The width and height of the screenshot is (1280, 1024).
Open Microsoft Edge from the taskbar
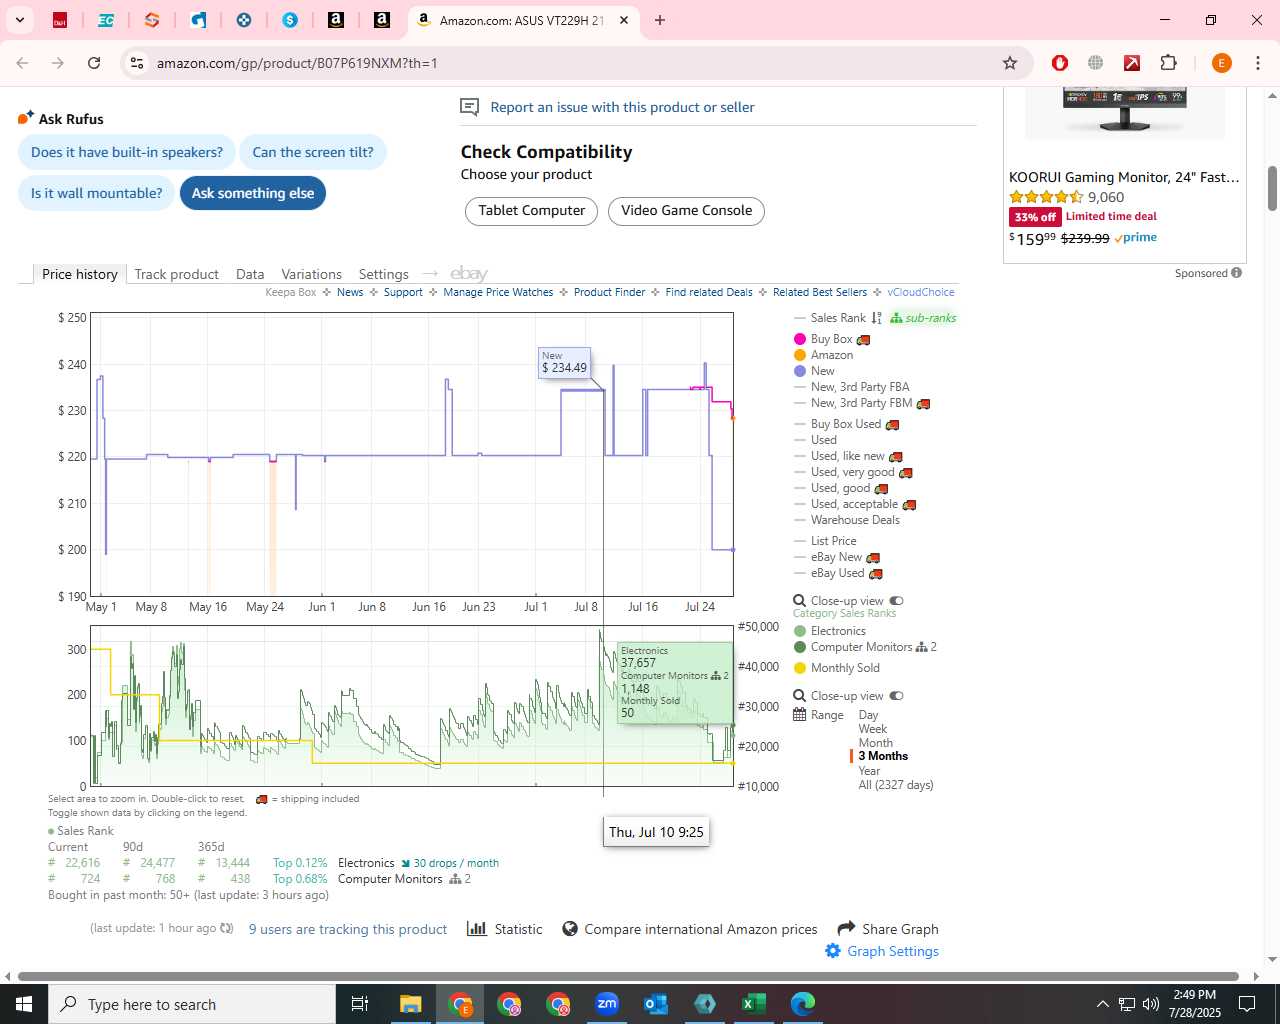803,1004
